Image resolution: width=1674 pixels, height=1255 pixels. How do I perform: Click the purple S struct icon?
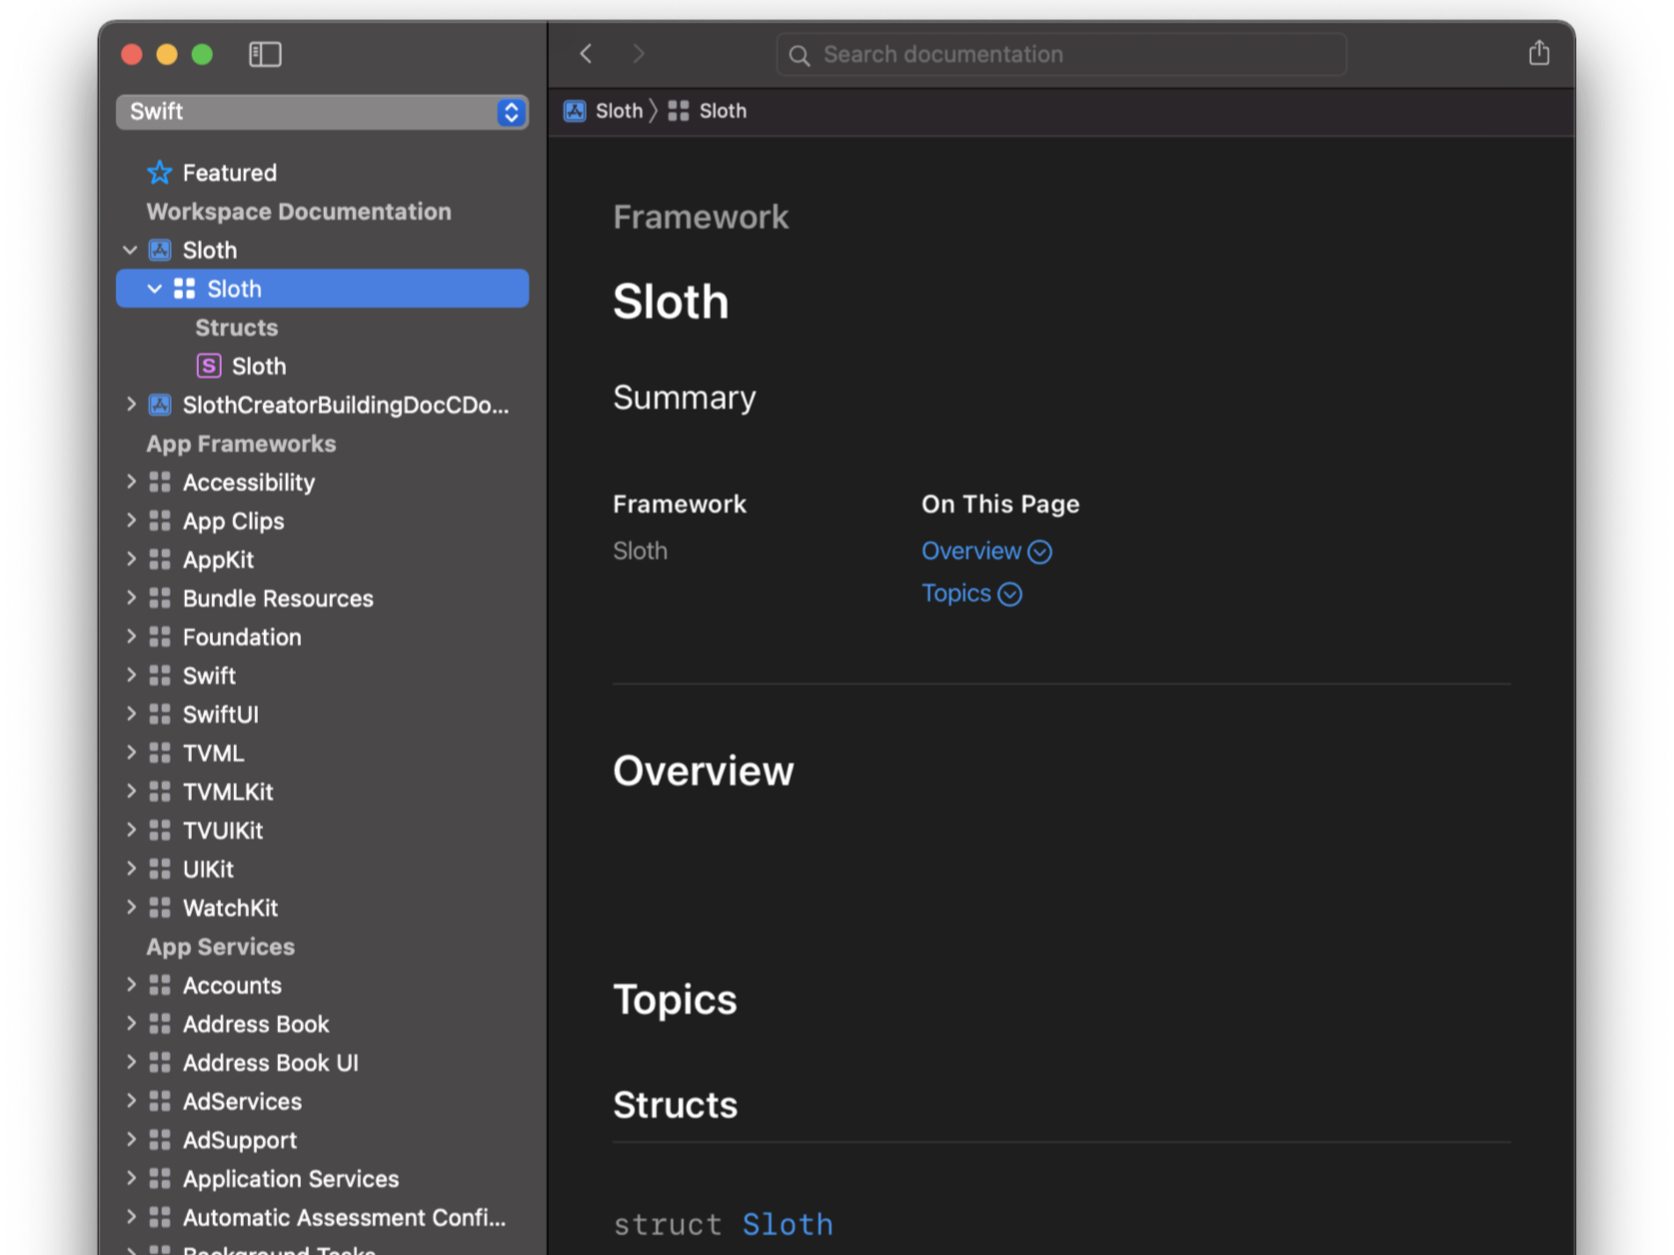pyautogui.click(x=209, y=366)
